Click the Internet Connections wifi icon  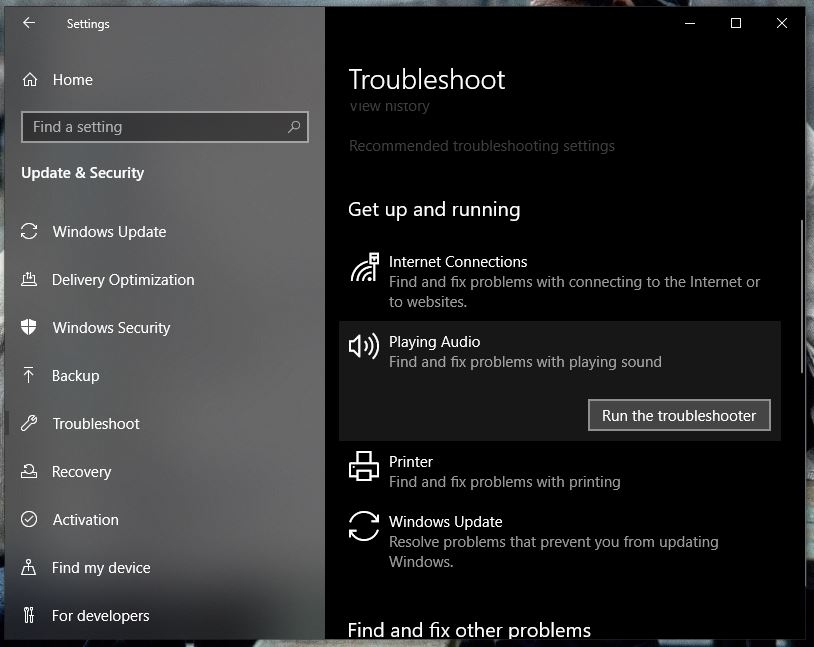click(x=364, y=267)
